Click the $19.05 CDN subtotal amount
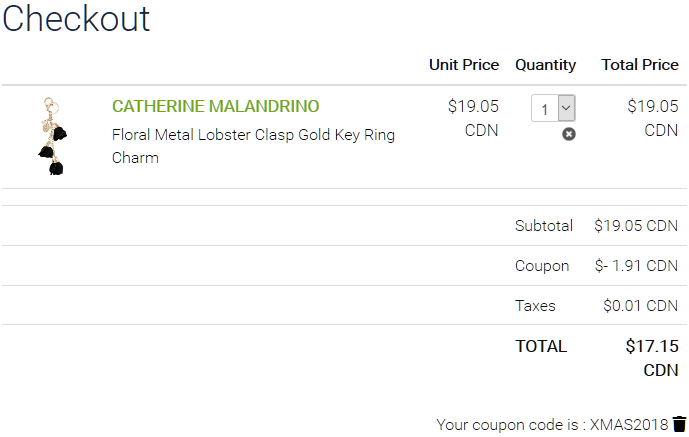The height and width of the screenshot is (437, 689). point(636,226)
